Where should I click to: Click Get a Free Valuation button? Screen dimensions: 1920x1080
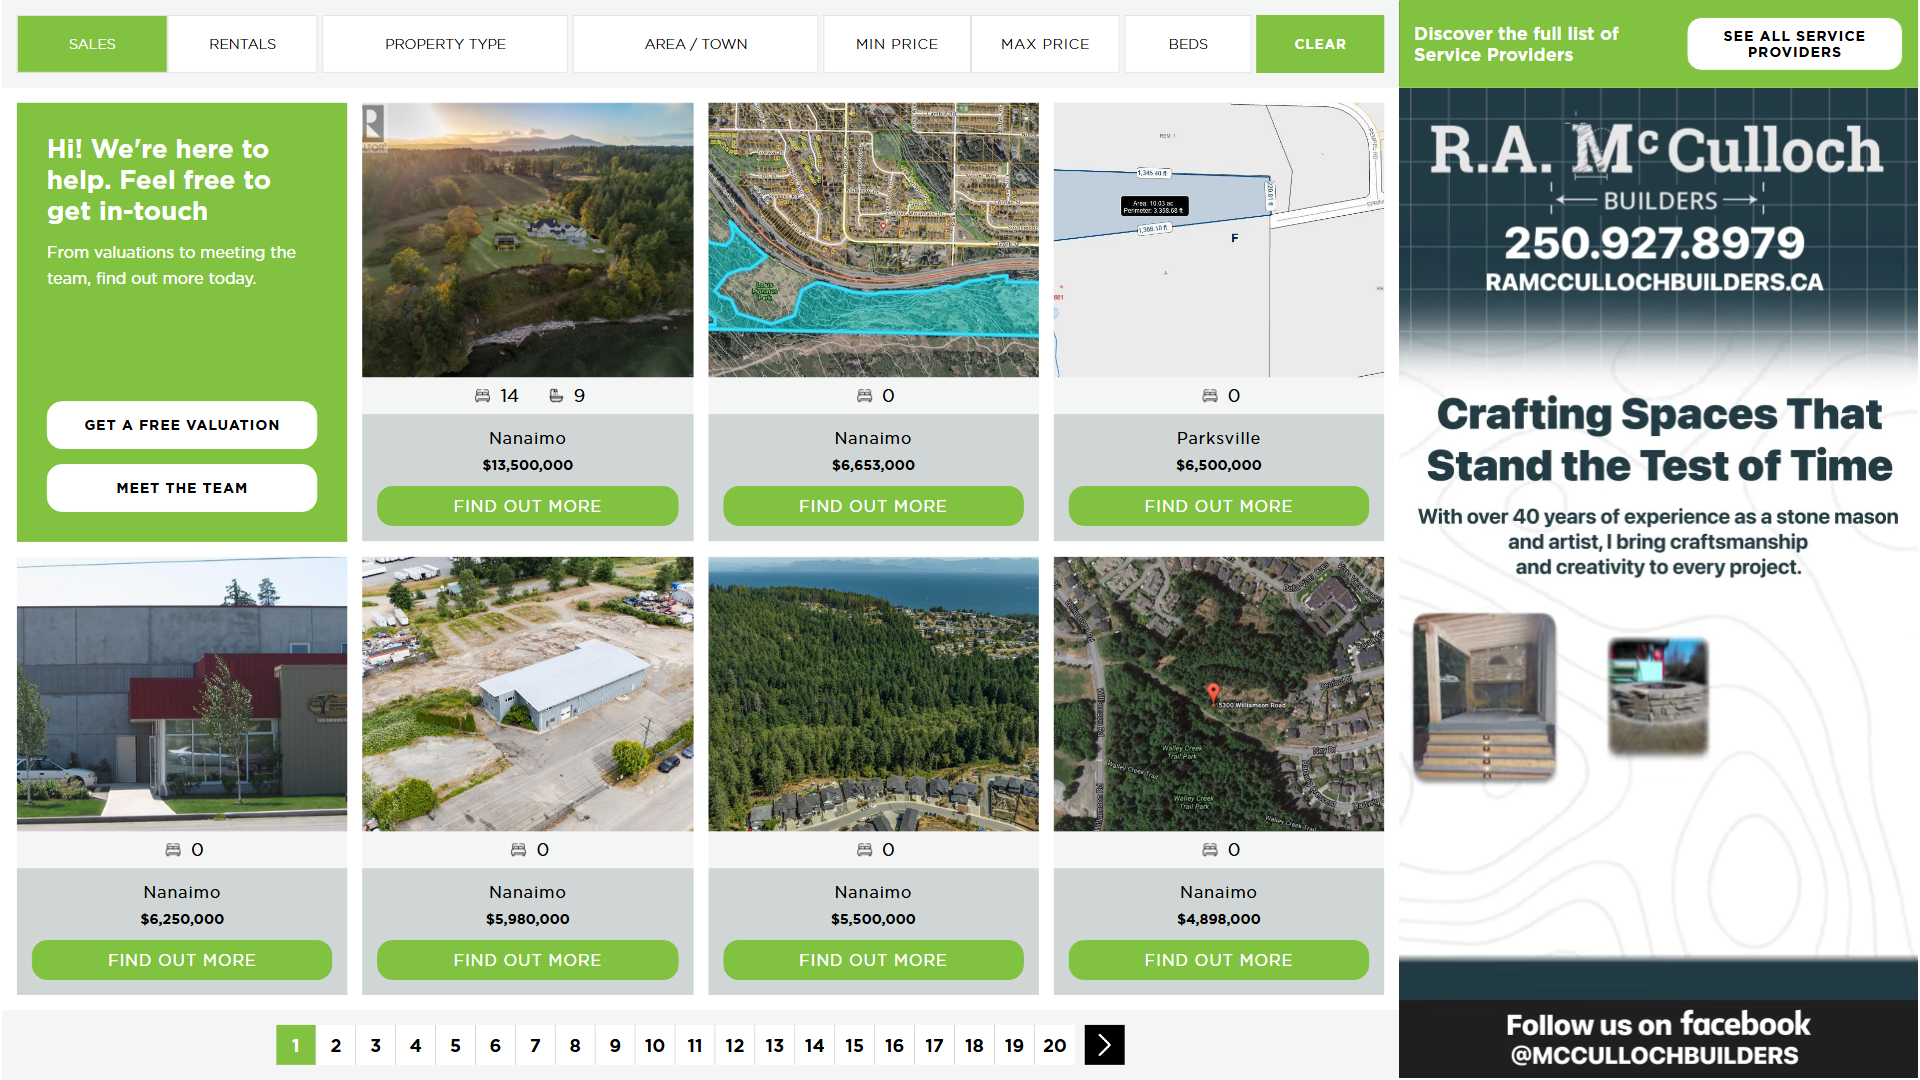click(x=182, y=425)
